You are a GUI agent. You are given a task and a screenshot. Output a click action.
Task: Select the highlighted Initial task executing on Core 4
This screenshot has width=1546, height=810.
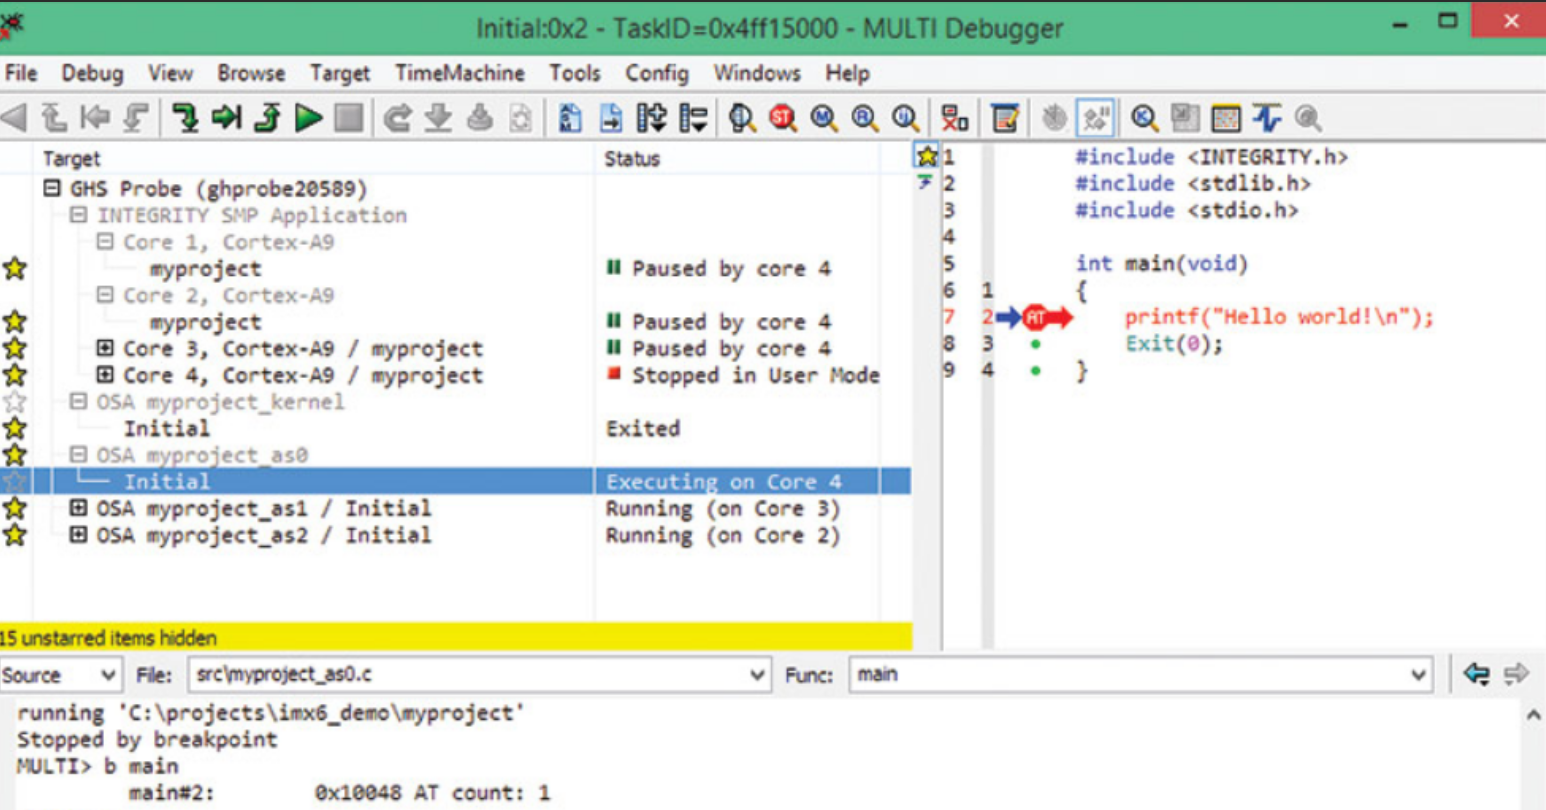[x=456, y=482]
